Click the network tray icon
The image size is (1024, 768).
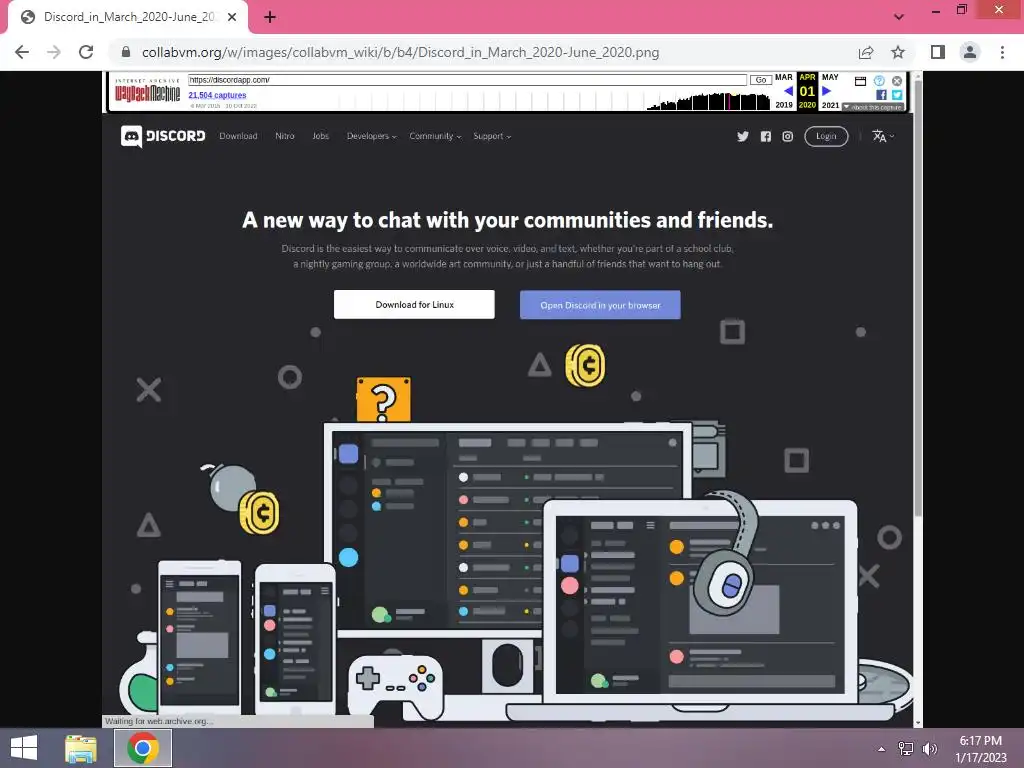906,749
